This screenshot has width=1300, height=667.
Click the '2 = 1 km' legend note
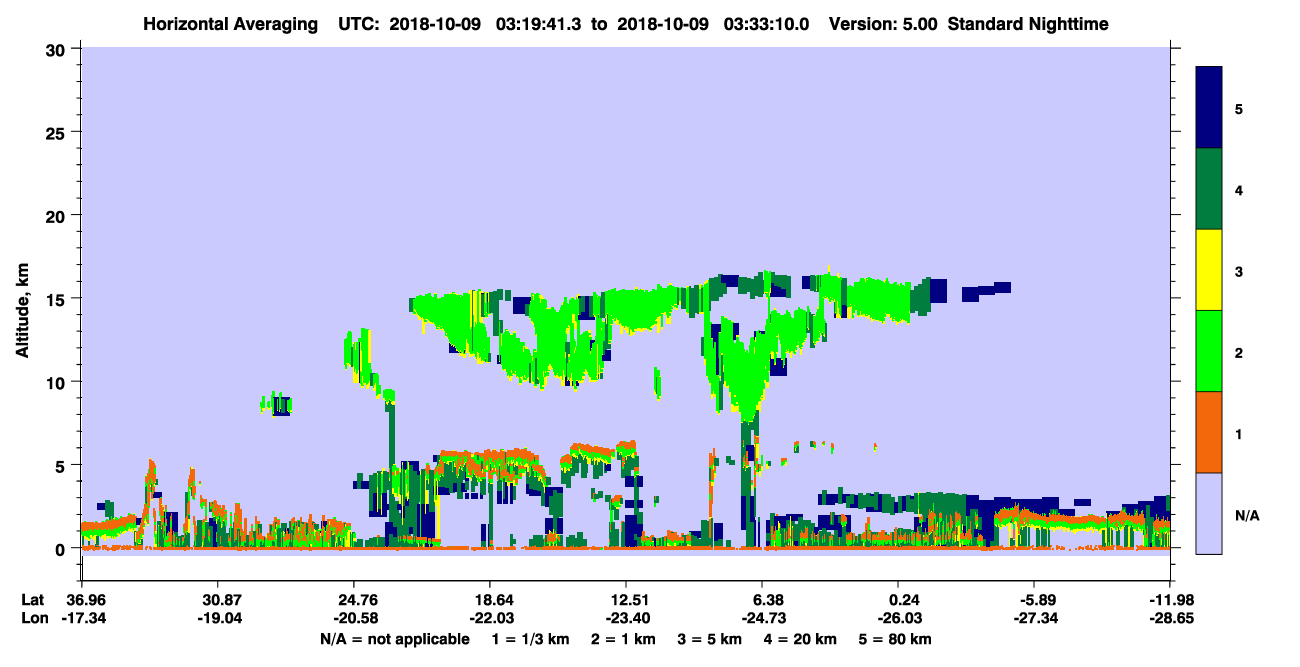(x=625, y=639)
